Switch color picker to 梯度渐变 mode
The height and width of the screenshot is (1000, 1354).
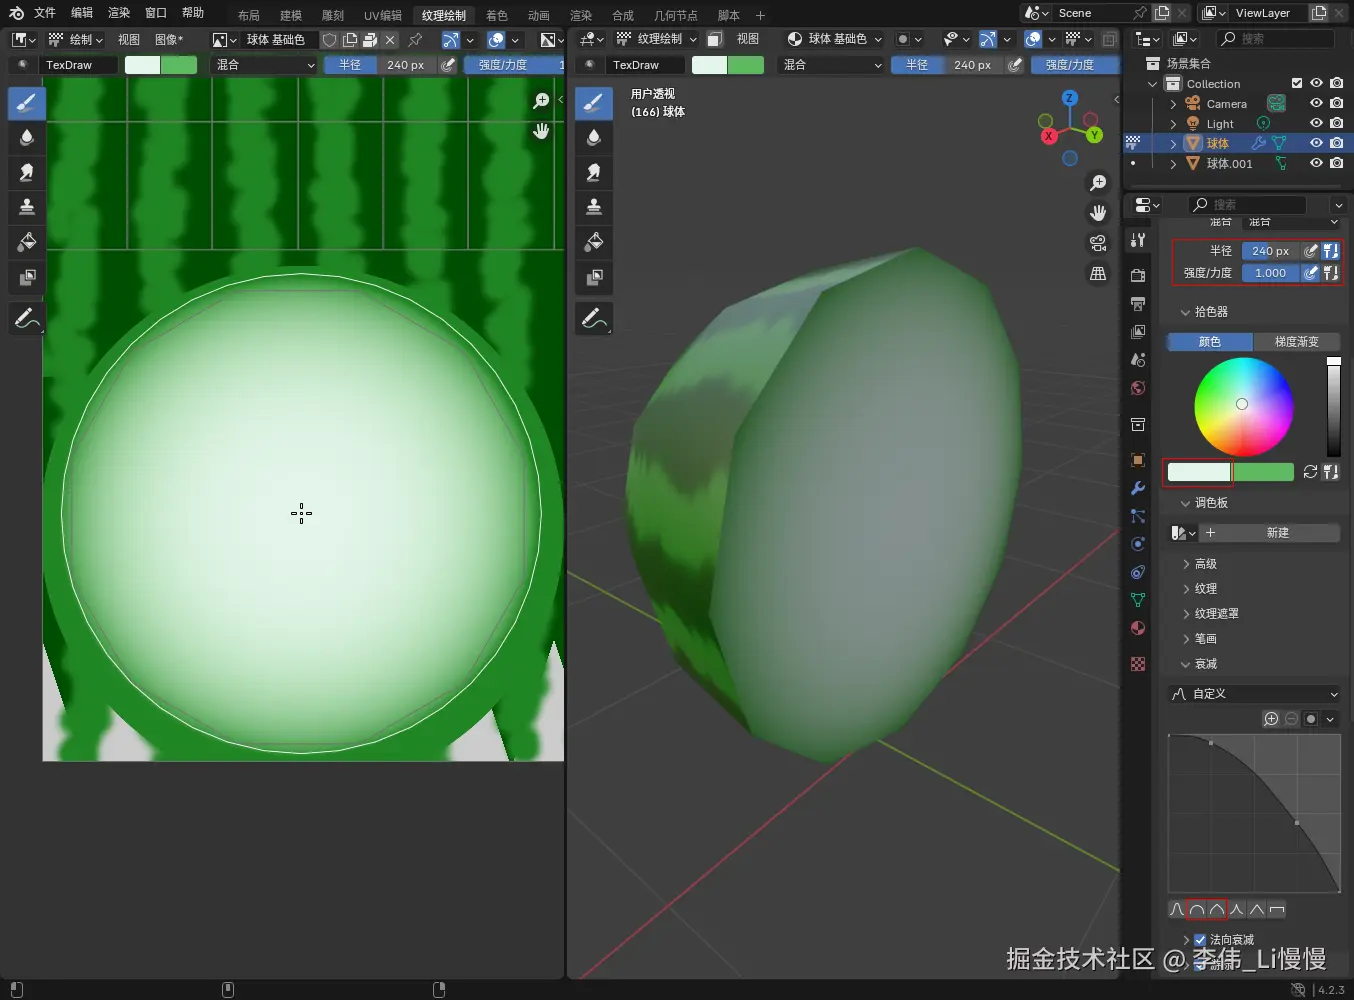coord(1296,342)
